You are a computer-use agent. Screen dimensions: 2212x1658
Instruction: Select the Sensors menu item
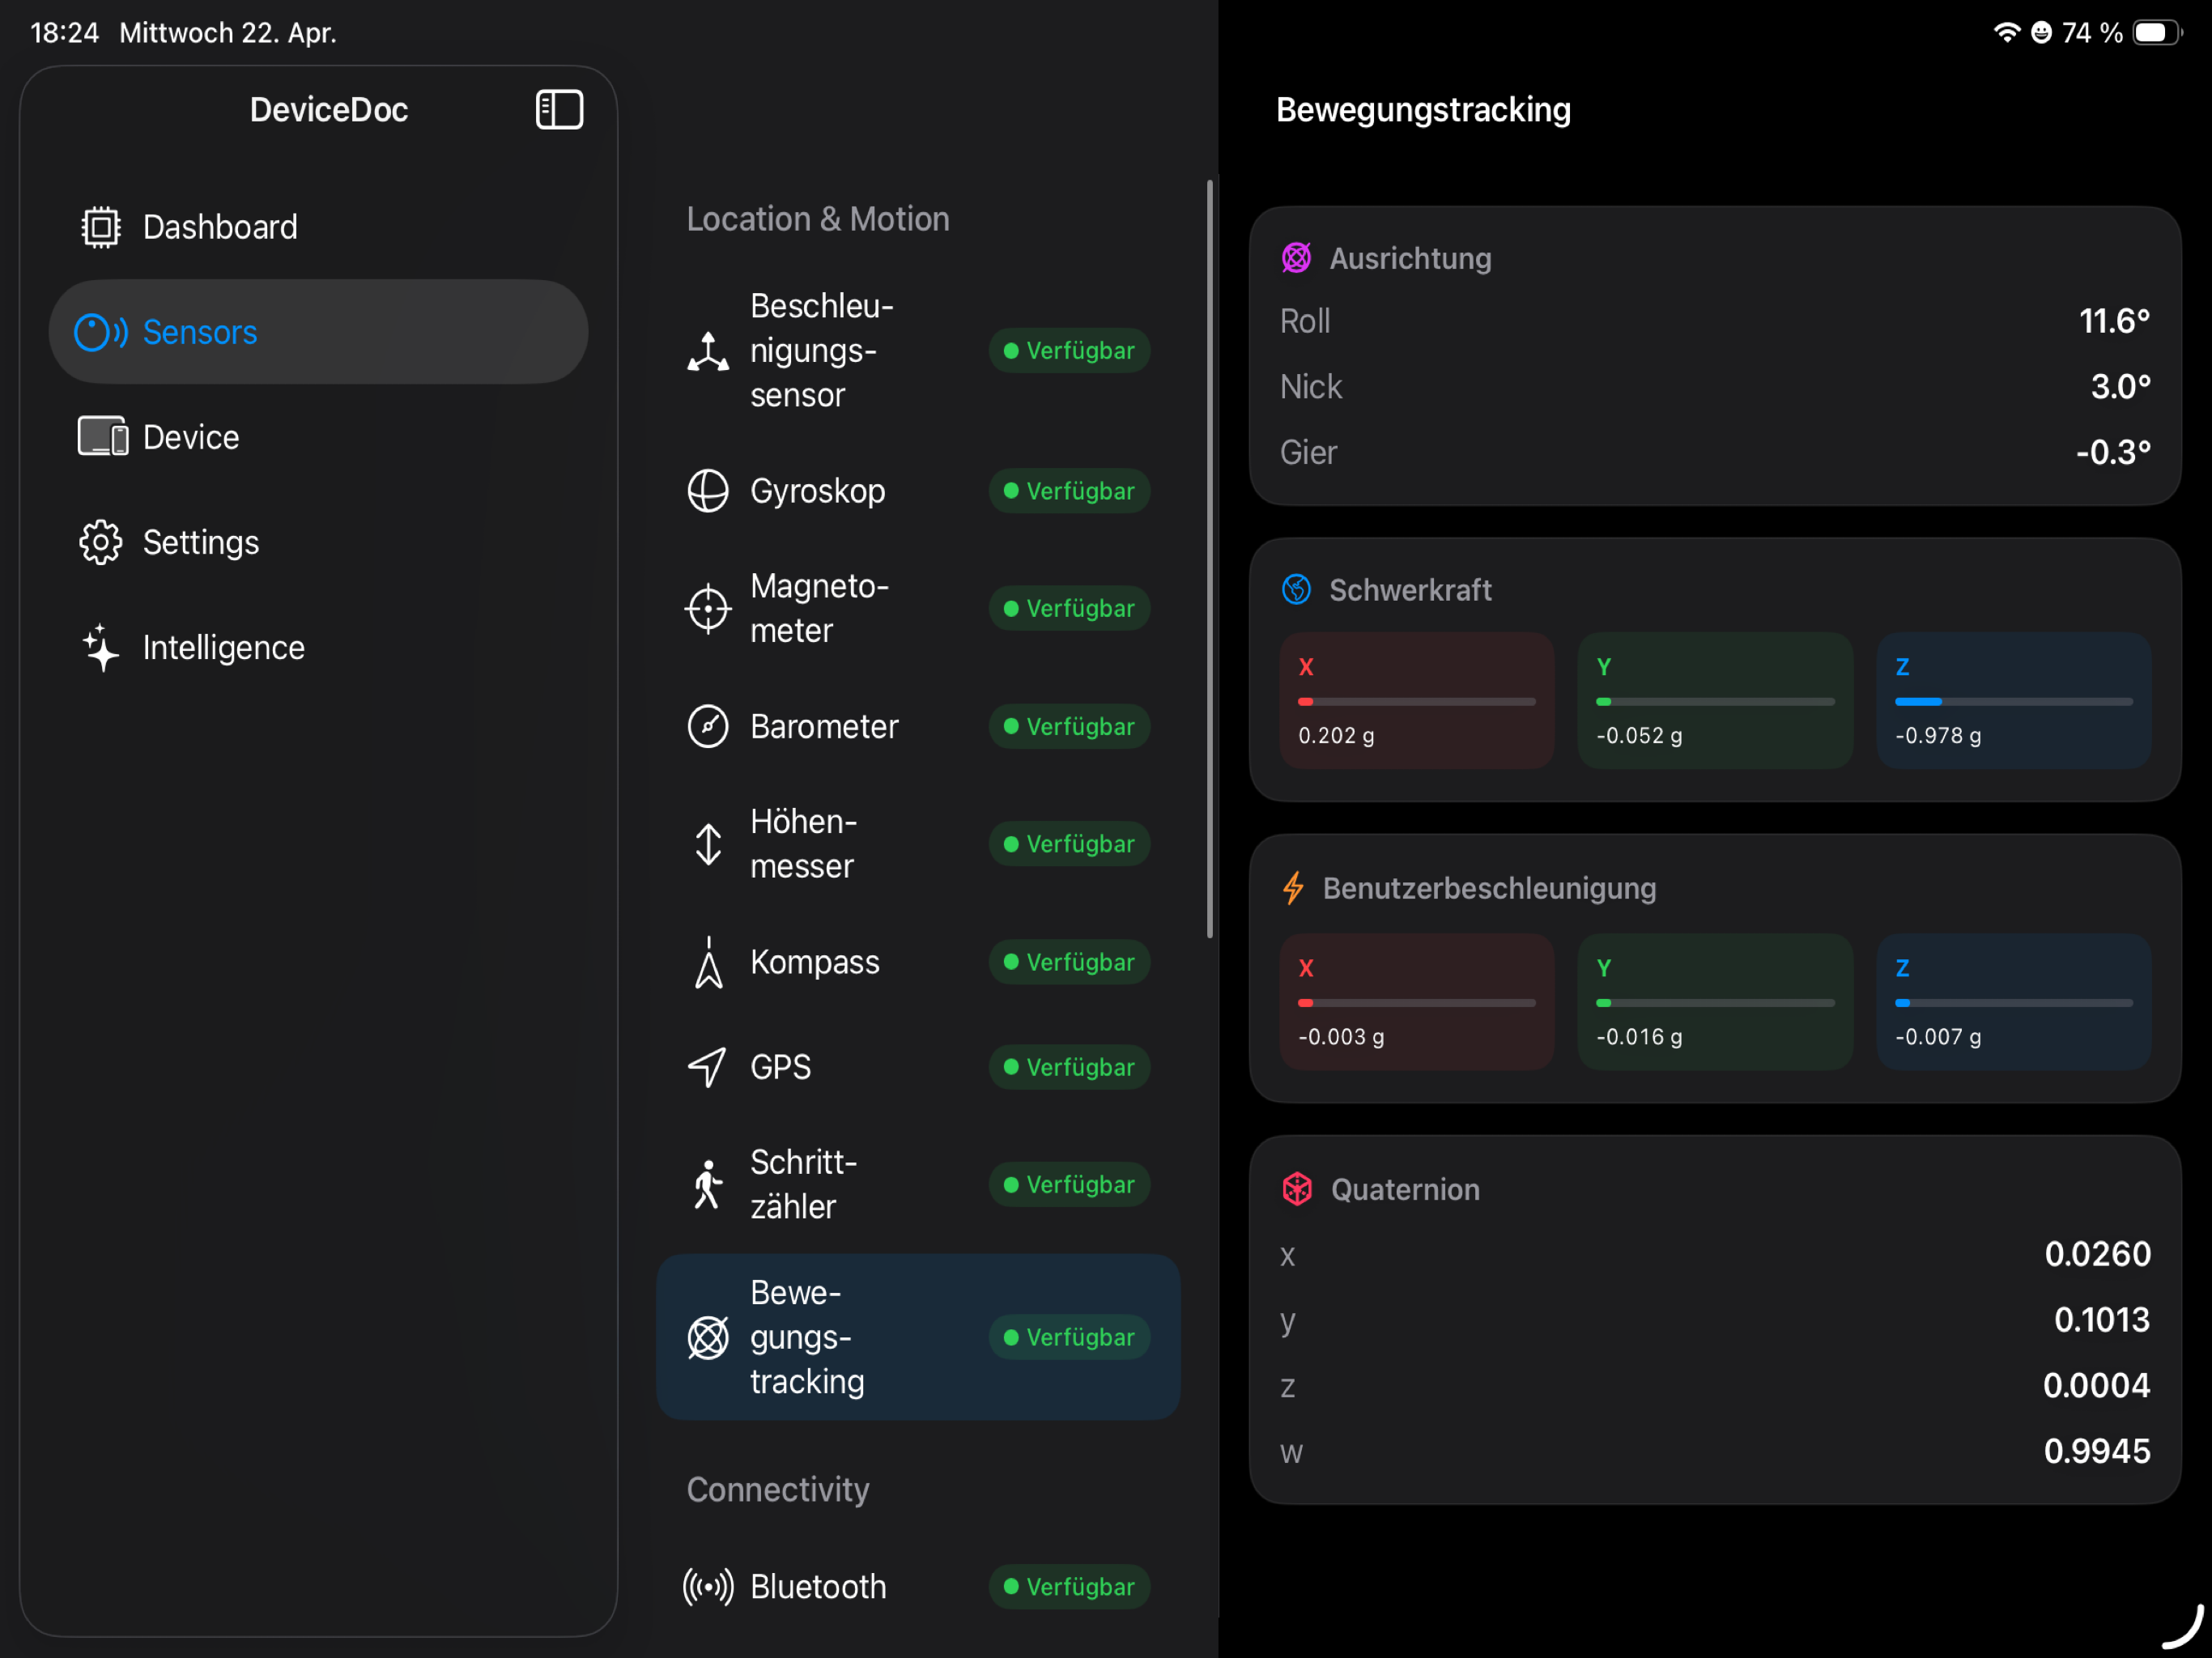318,332
